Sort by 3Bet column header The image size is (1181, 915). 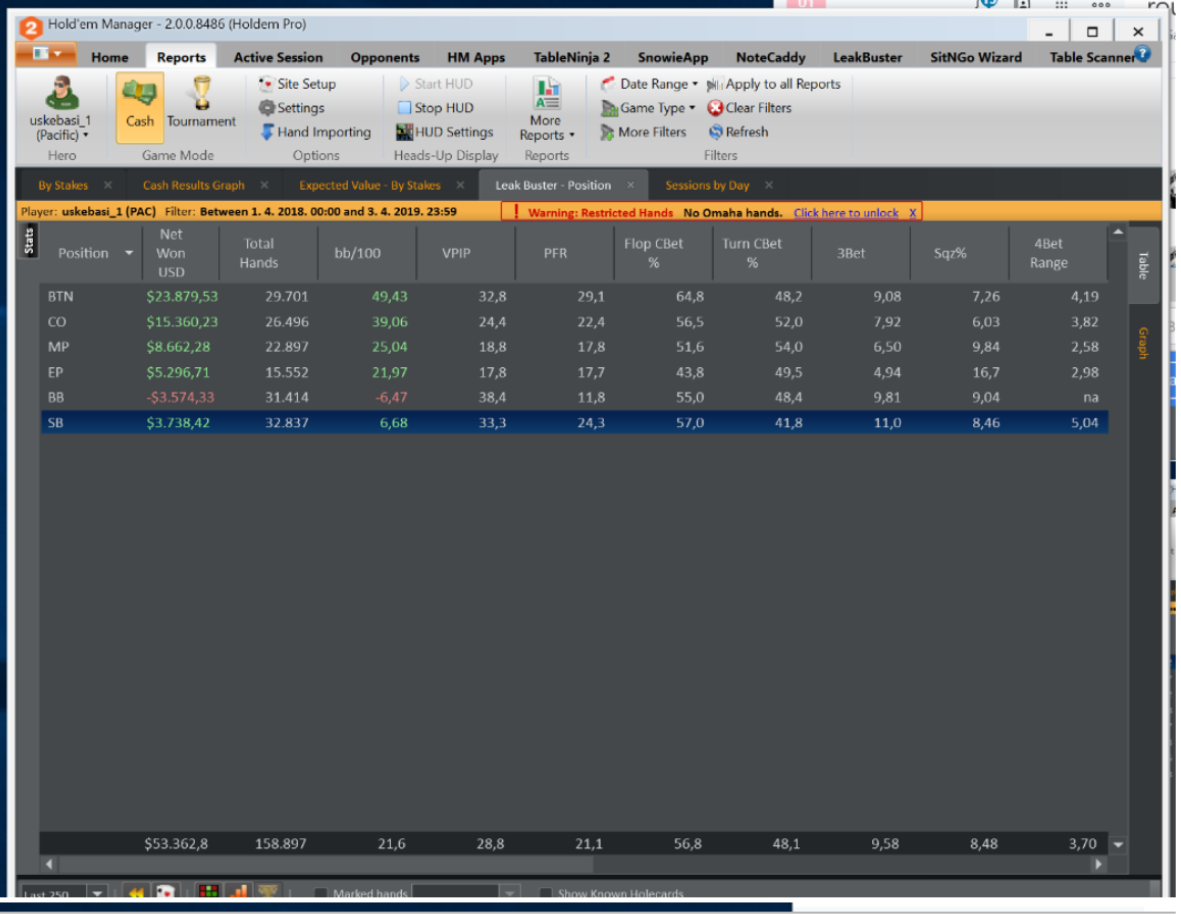(x=851, y=253)
